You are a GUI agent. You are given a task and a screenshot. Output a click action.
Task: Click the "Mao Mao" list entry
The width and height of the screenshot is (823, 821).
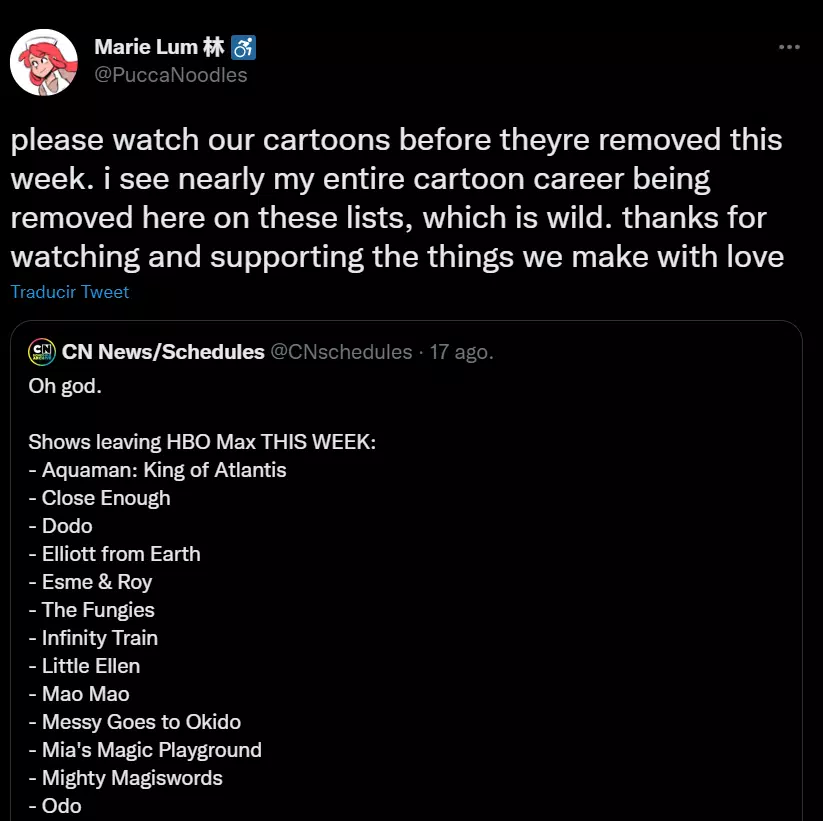pyautogui.click(x=85, y=694)
